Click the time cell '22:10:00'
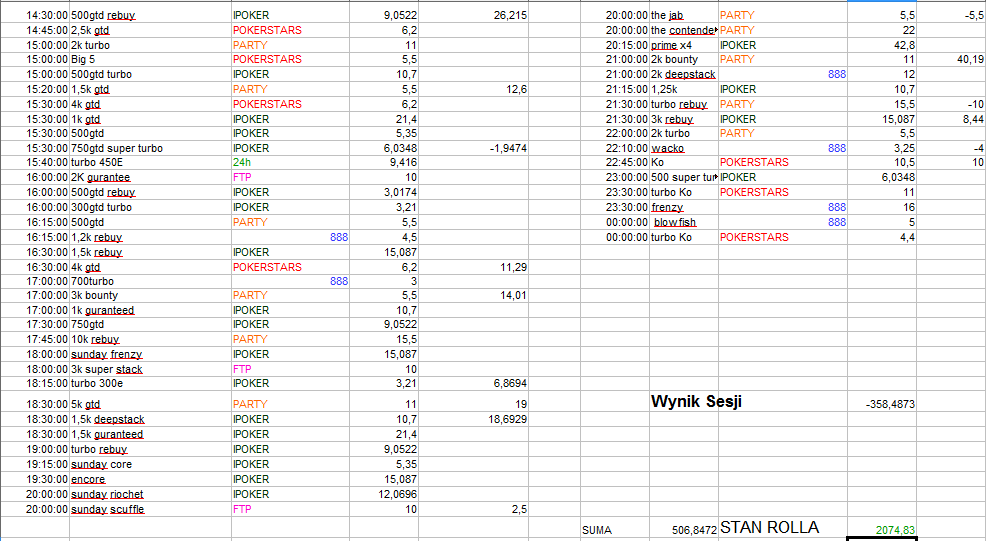 pos(615,148)
